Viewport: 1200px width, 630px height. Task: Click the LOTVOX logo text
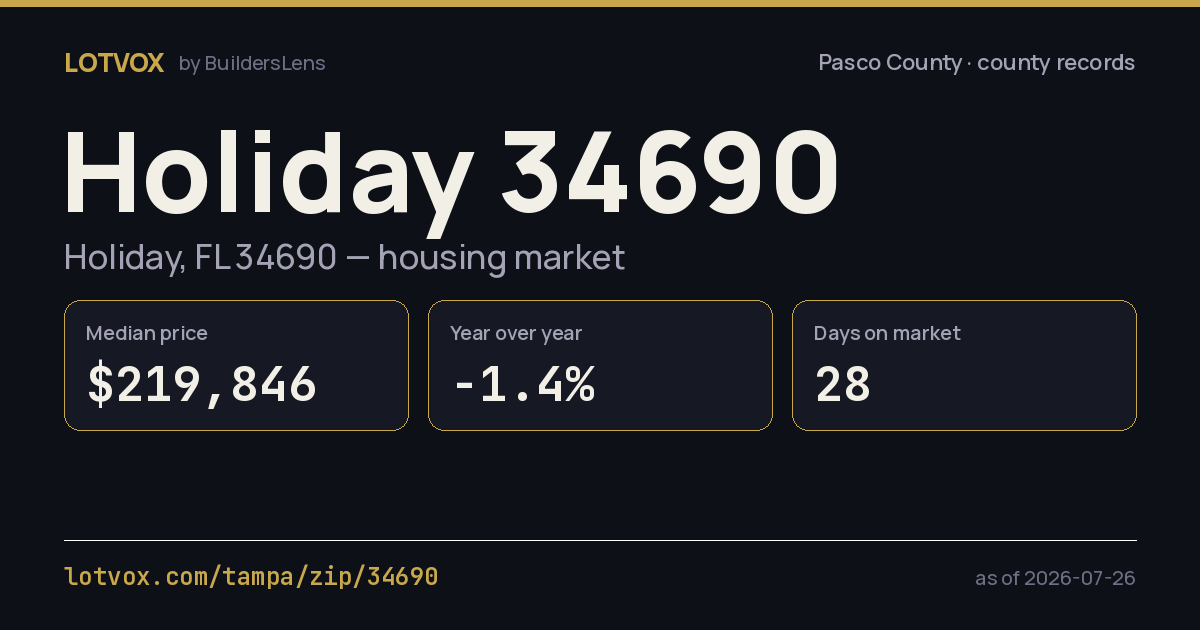pos(114,63)
